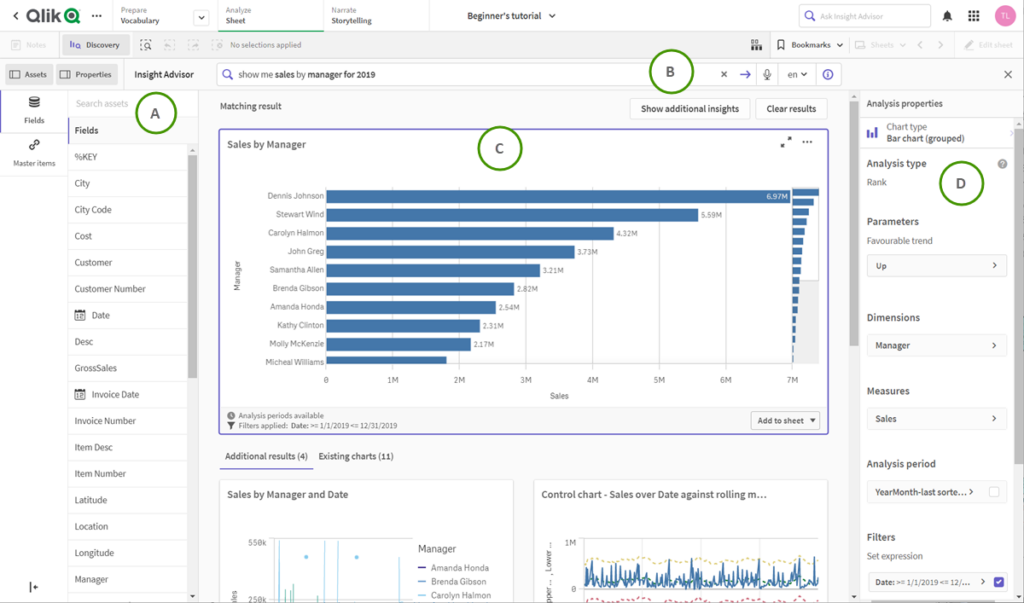Screen dimensions: 1024x603
Task: Expand the Favourable trend Up parameter
Action: 936,266
